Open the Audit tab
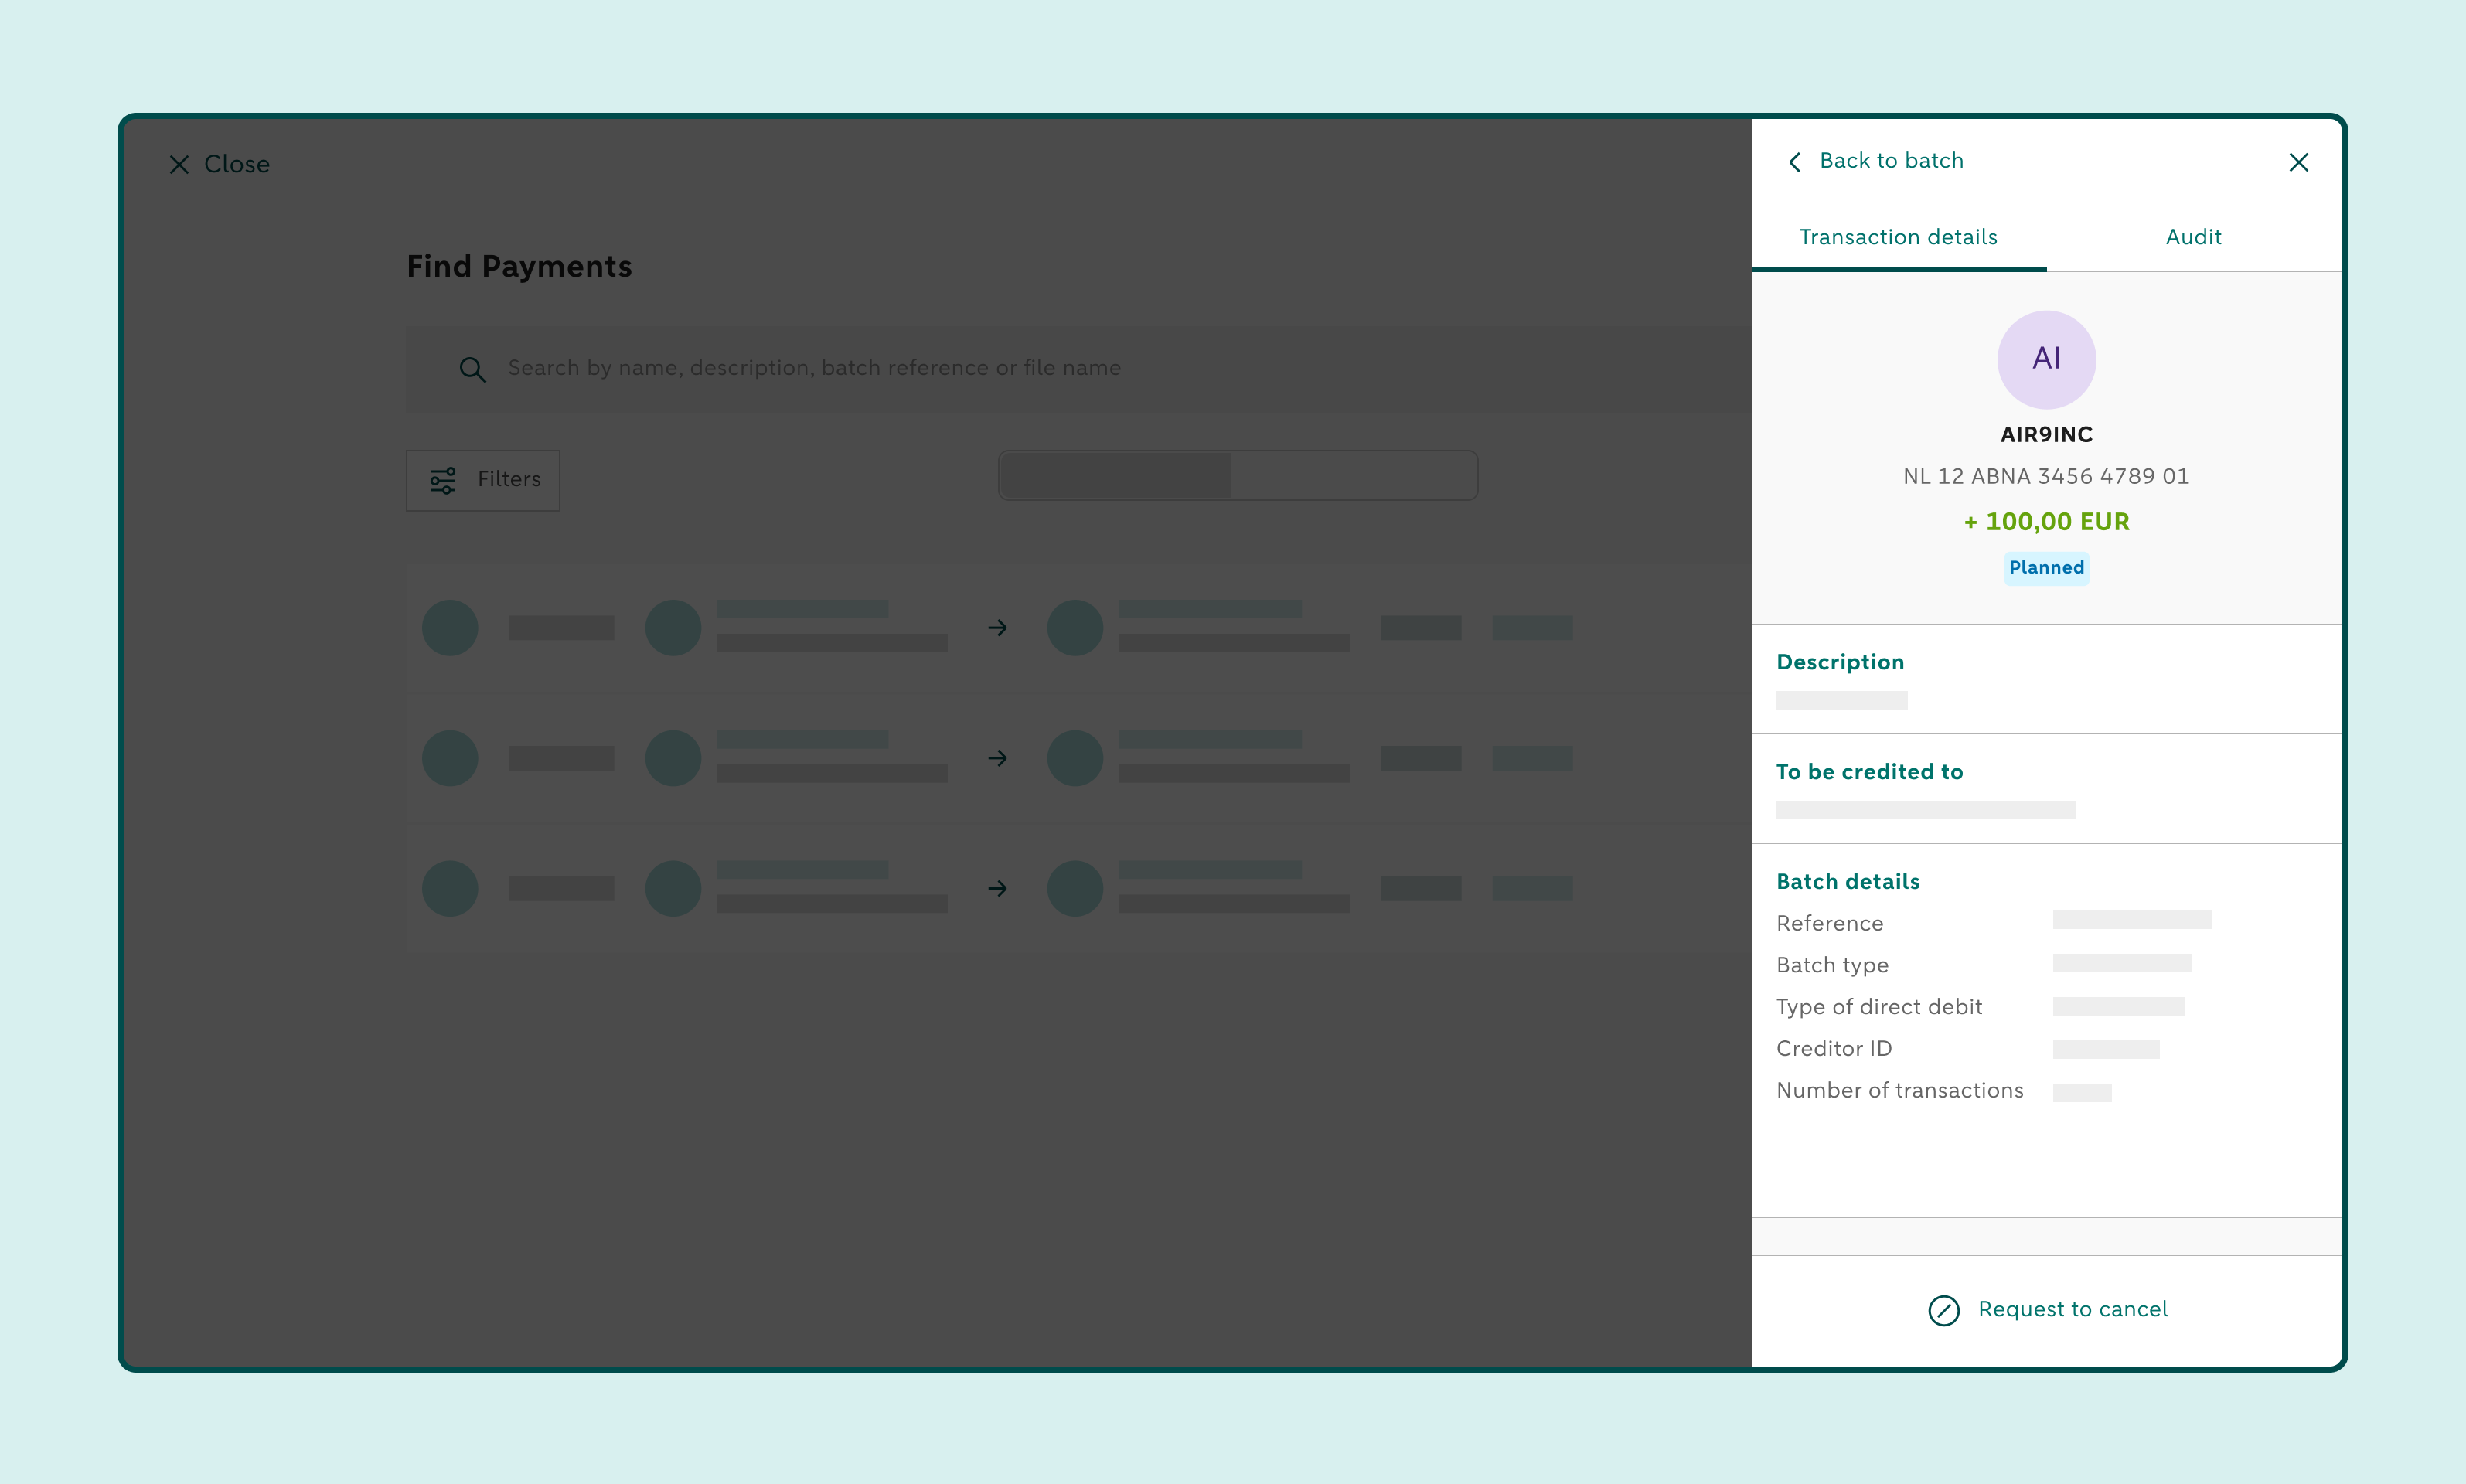The width and height of the screenshot is (2466, 1484). click(2193, 238)
